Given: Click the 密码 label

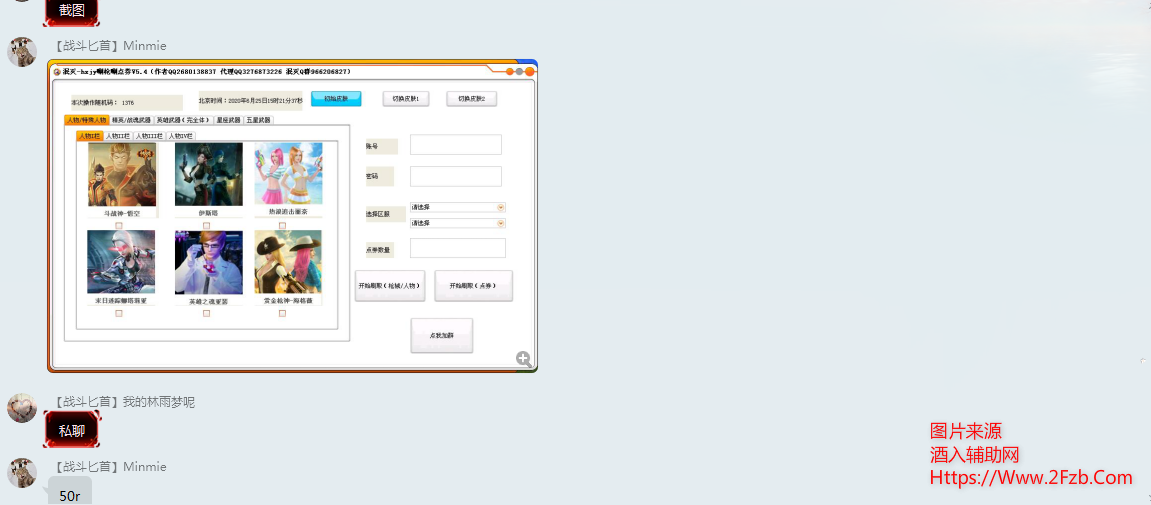Looking at the screenshot, I should point(372,177).
